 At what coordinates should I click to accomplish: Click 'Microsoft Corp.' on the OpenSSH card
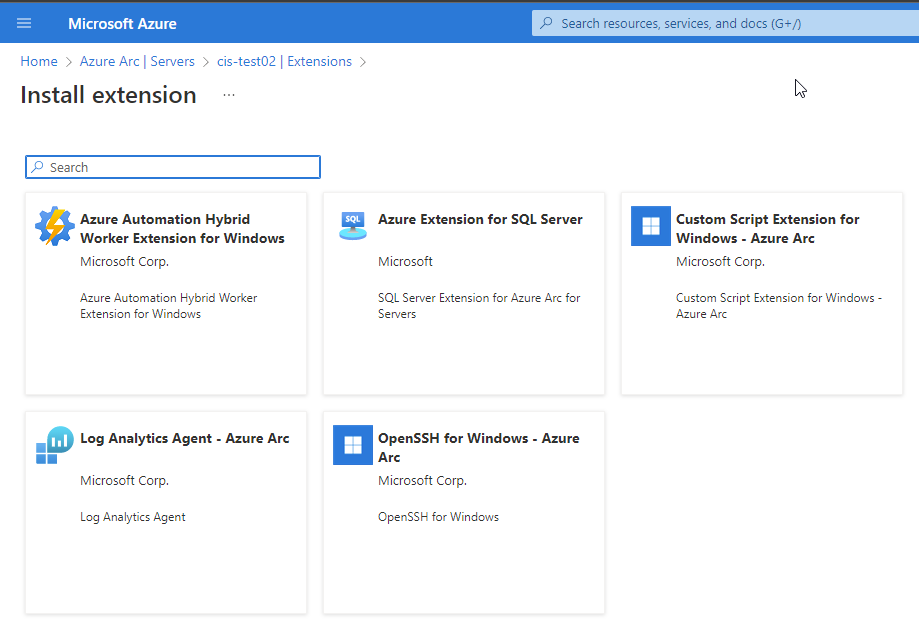point(423,481)
